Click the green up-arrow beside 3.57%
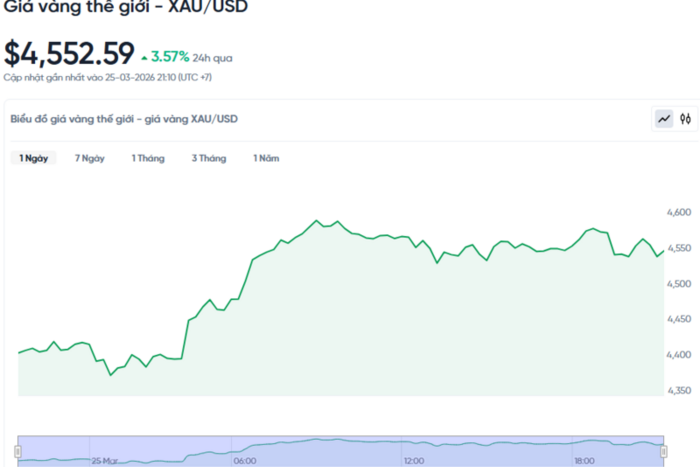 tap(145, 57)
